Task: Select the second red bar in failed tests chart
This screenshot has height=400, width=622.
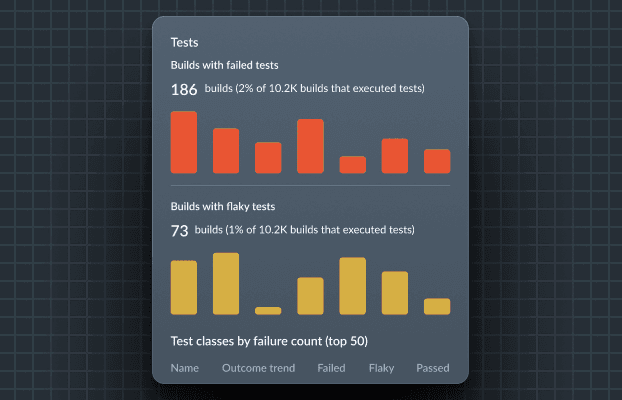Action: pyautogui.click(x=226, y=151)
